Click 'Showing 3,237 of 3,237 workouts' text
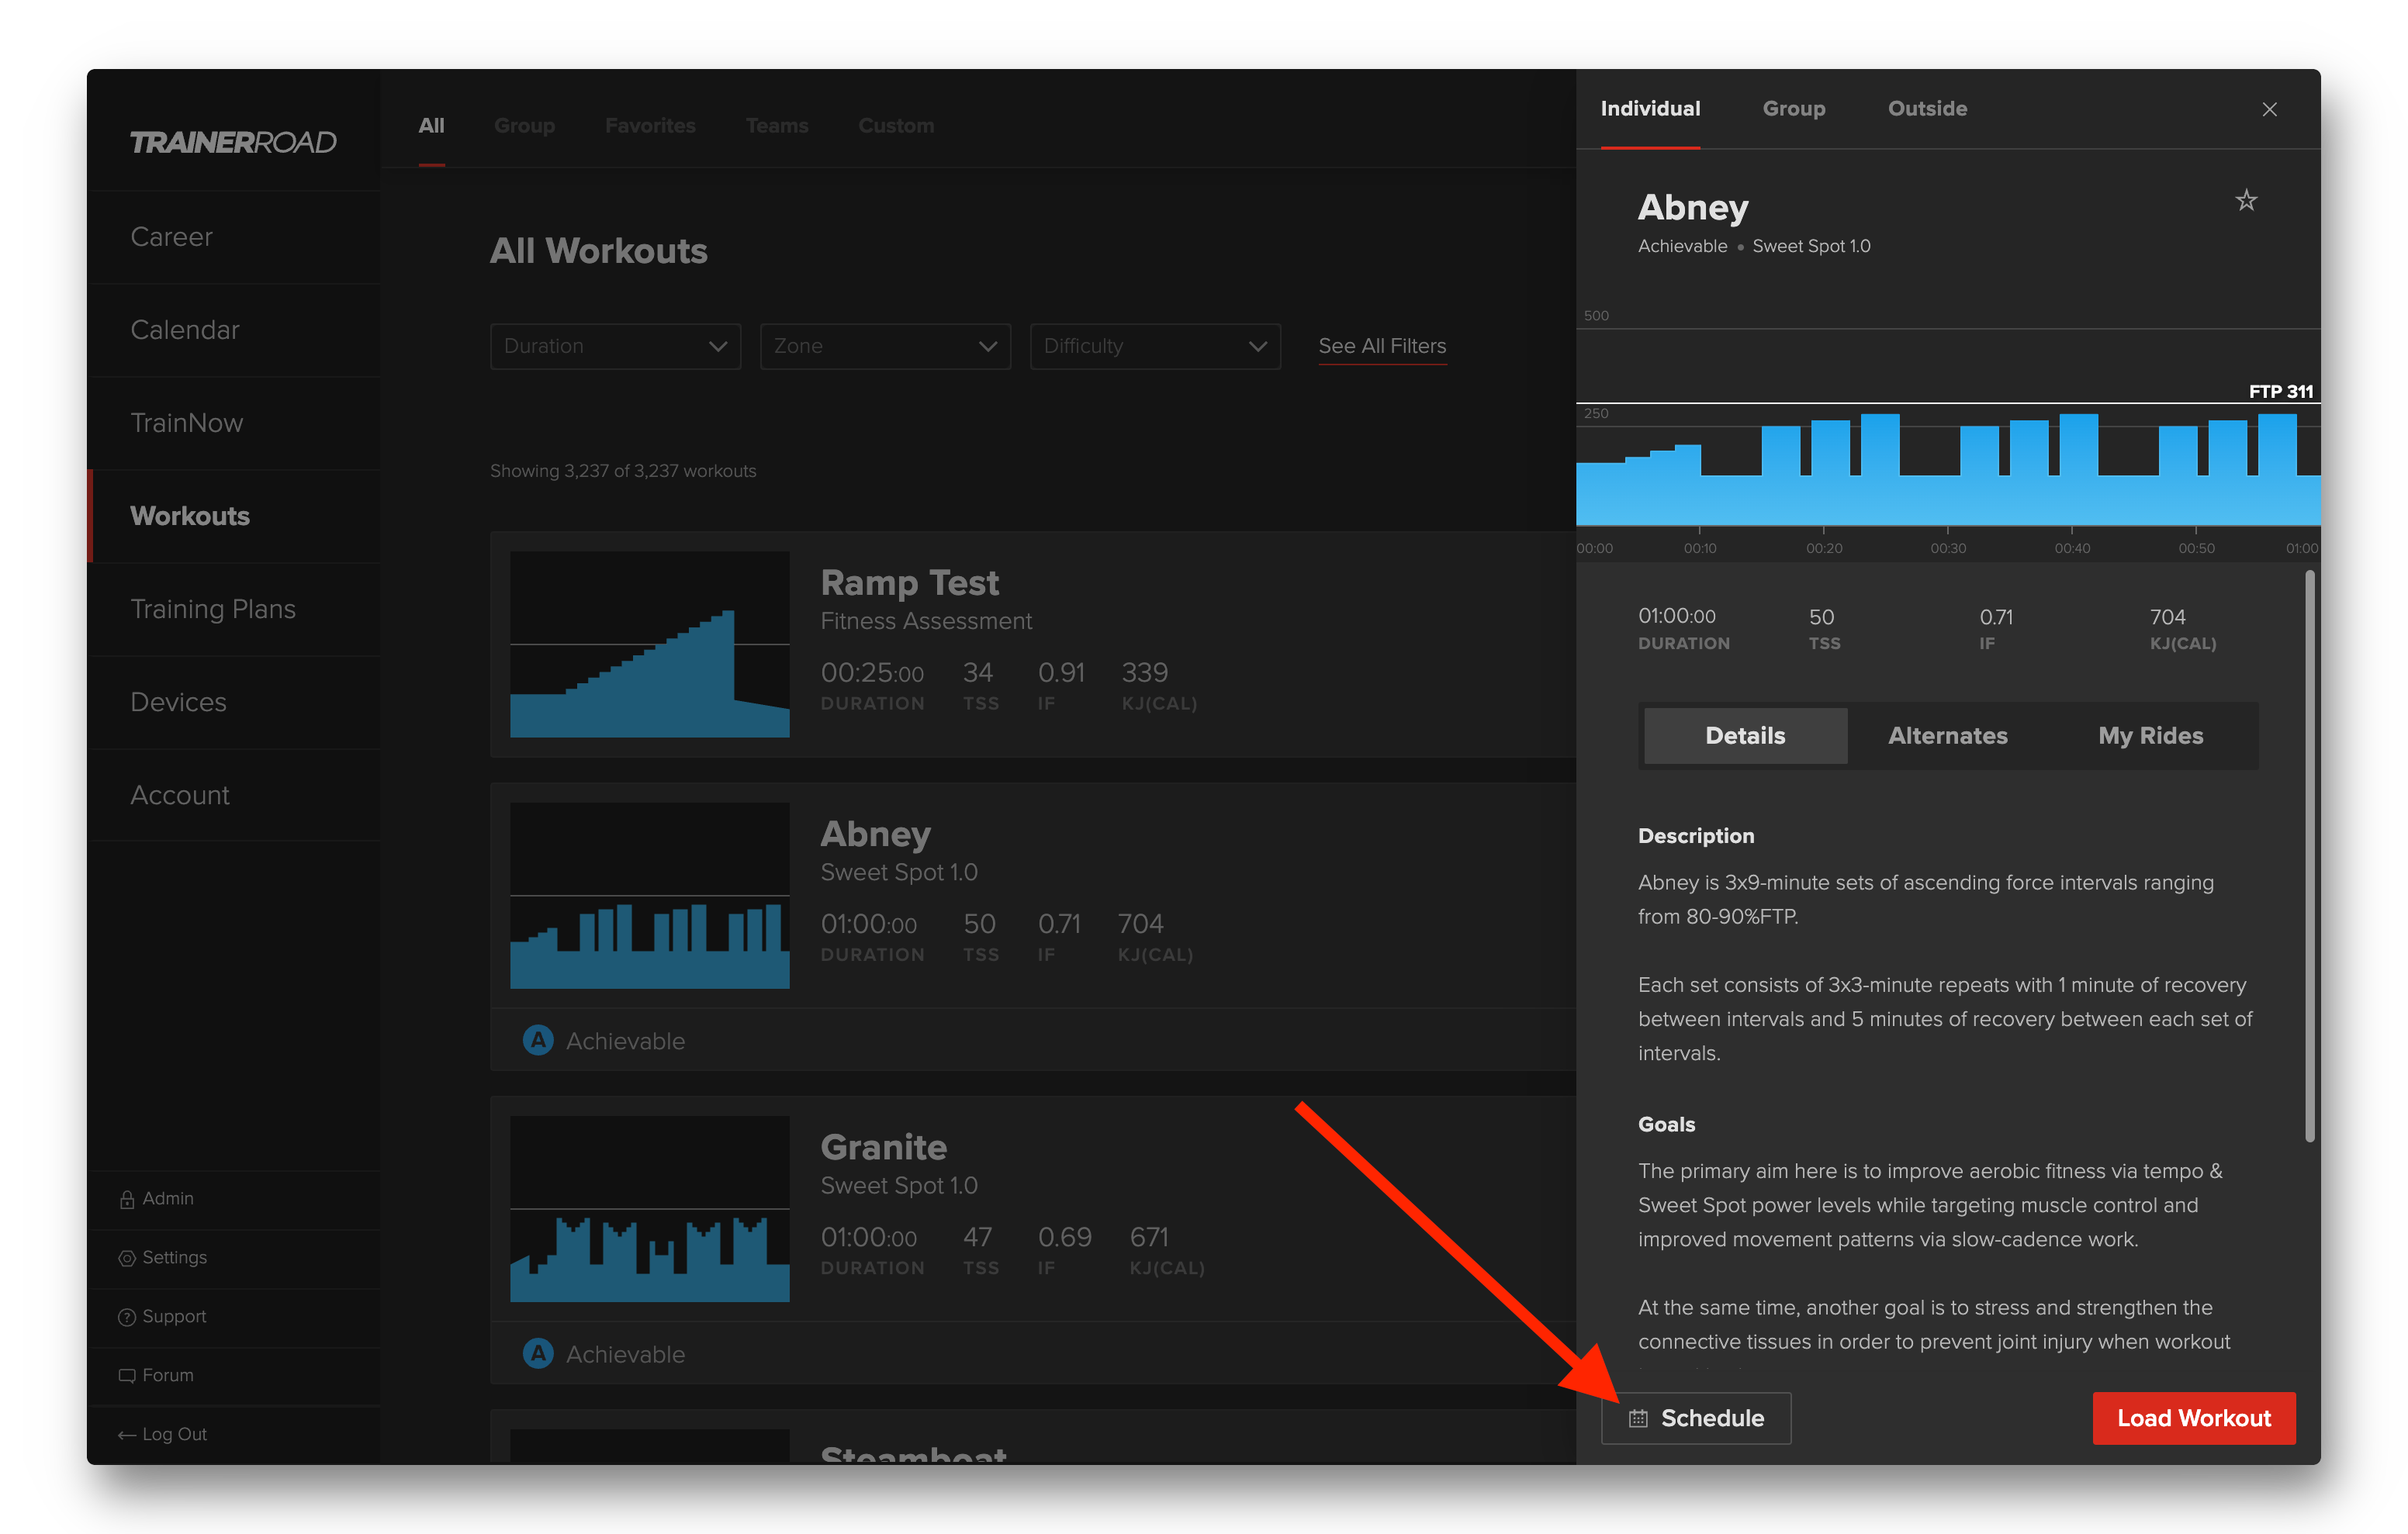The height and width of the screenshot is (1534, 2408). (623, 471)
